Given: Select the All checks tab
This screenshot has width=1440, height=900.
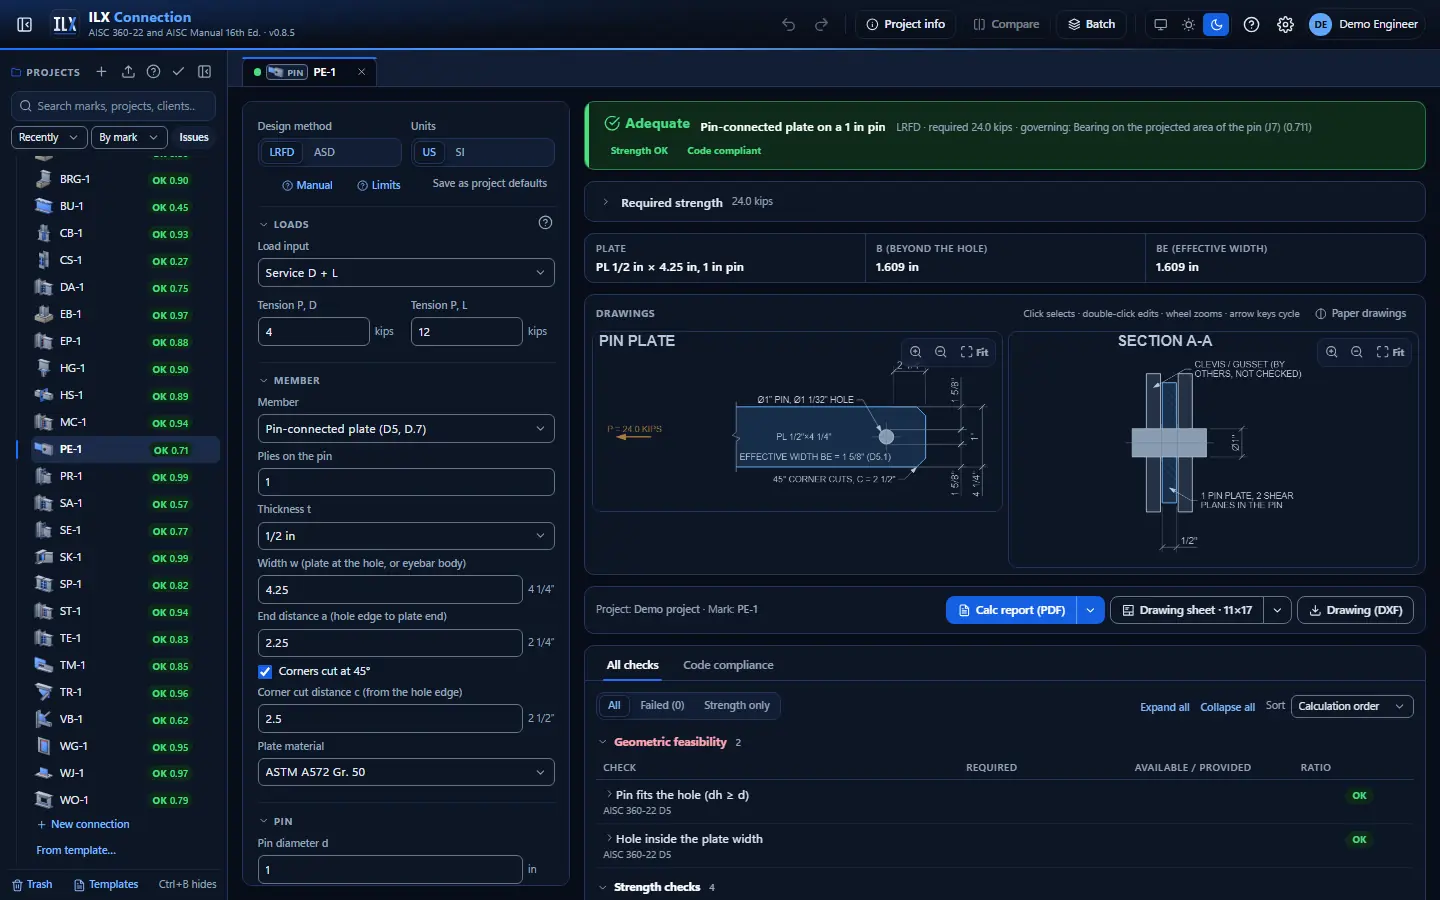Looking at the screenshot, I should click(632, 665).
